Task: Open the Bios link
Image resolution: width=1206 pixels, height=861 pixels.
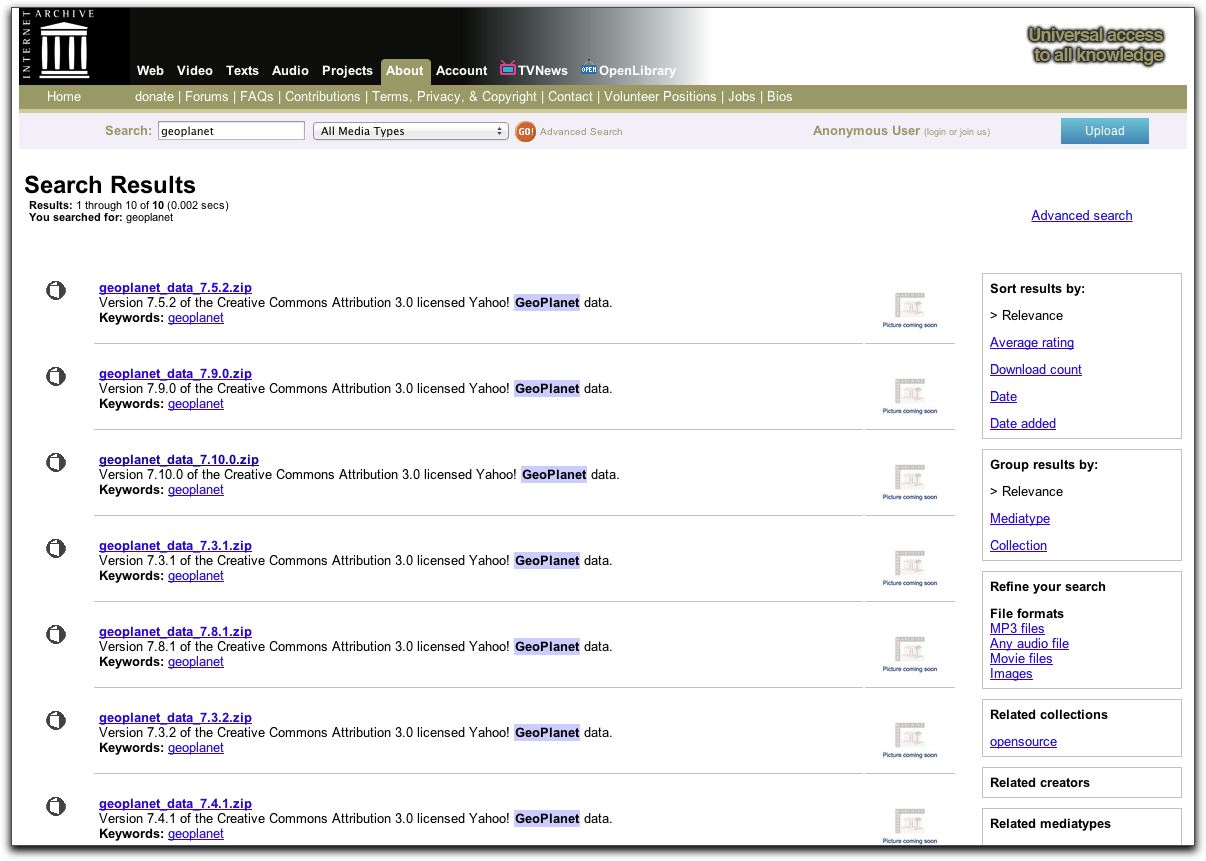Action: coord(780,97)
